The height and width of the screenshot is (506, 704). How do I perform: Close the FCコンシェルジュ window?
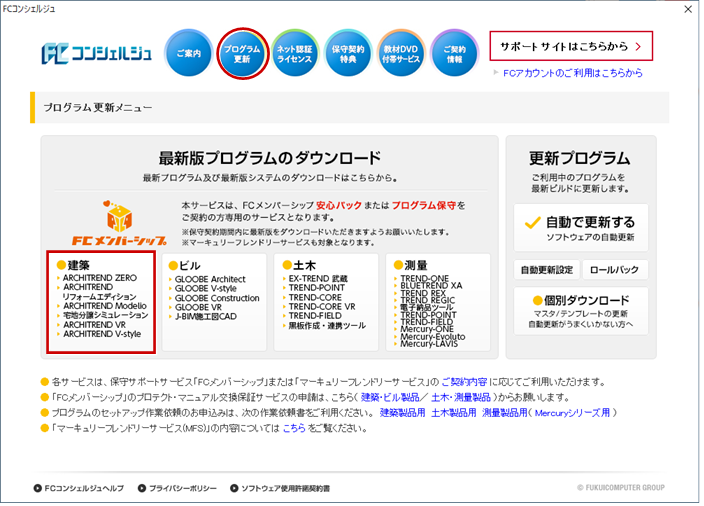coord(688,9)
